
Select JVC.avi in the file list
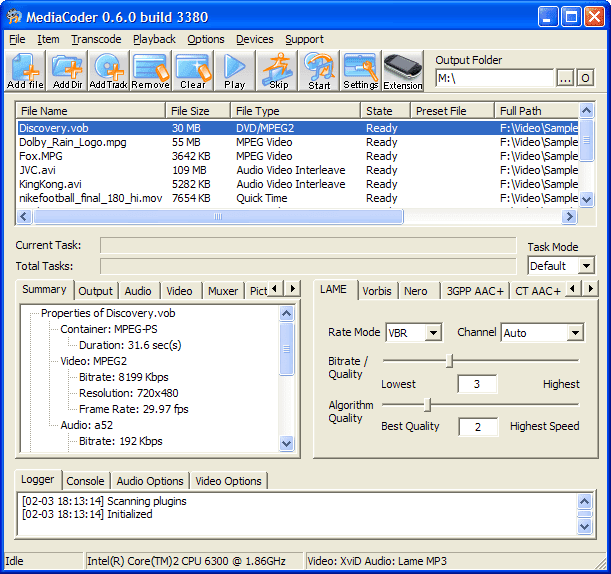[x=297, y=170]
